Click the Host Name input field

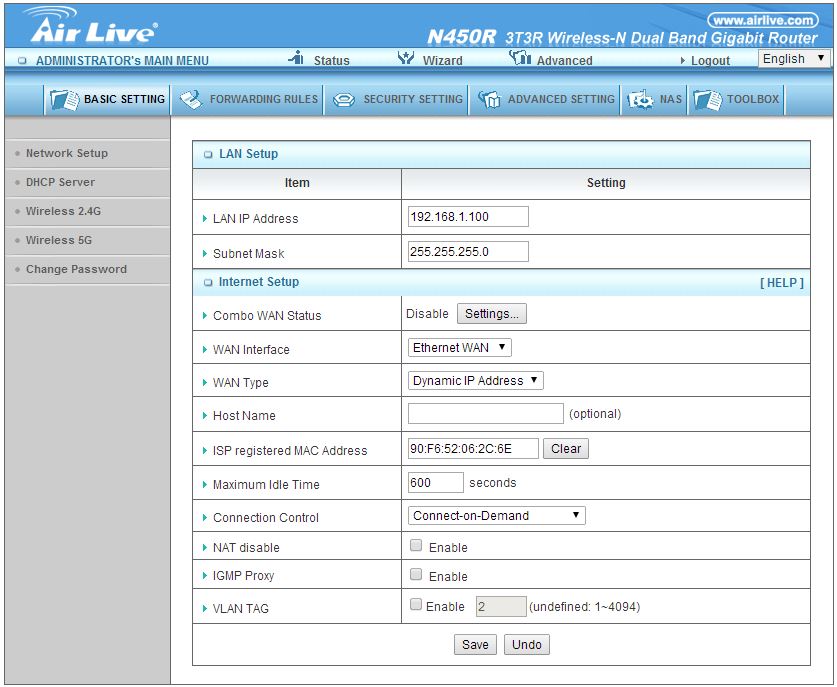(486, 414)
